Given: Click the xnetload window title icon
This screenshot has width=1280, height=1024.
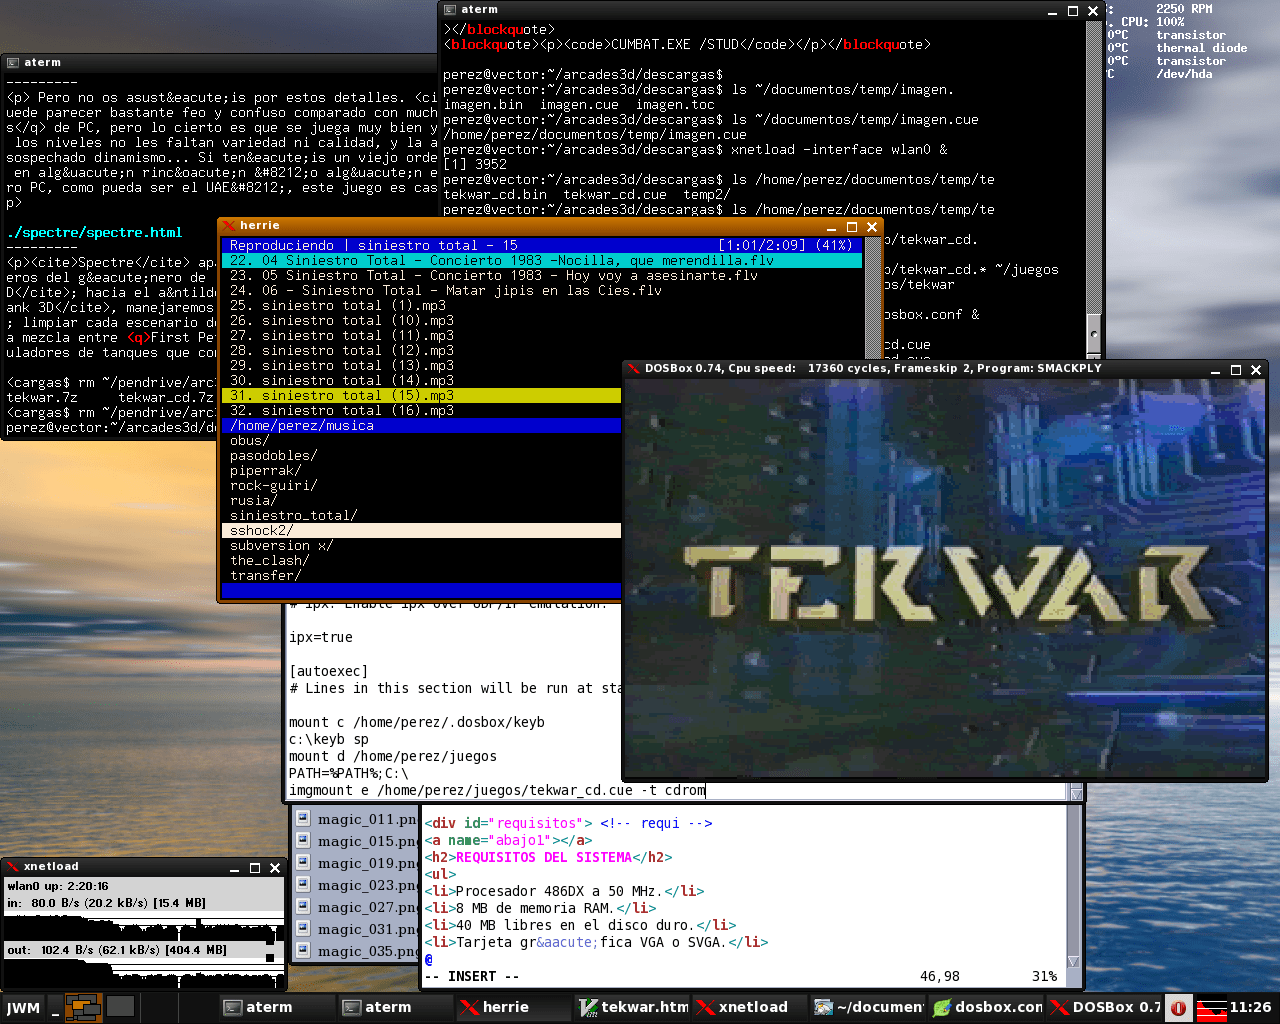Looking at the screenshot, I should coord(13,867).
